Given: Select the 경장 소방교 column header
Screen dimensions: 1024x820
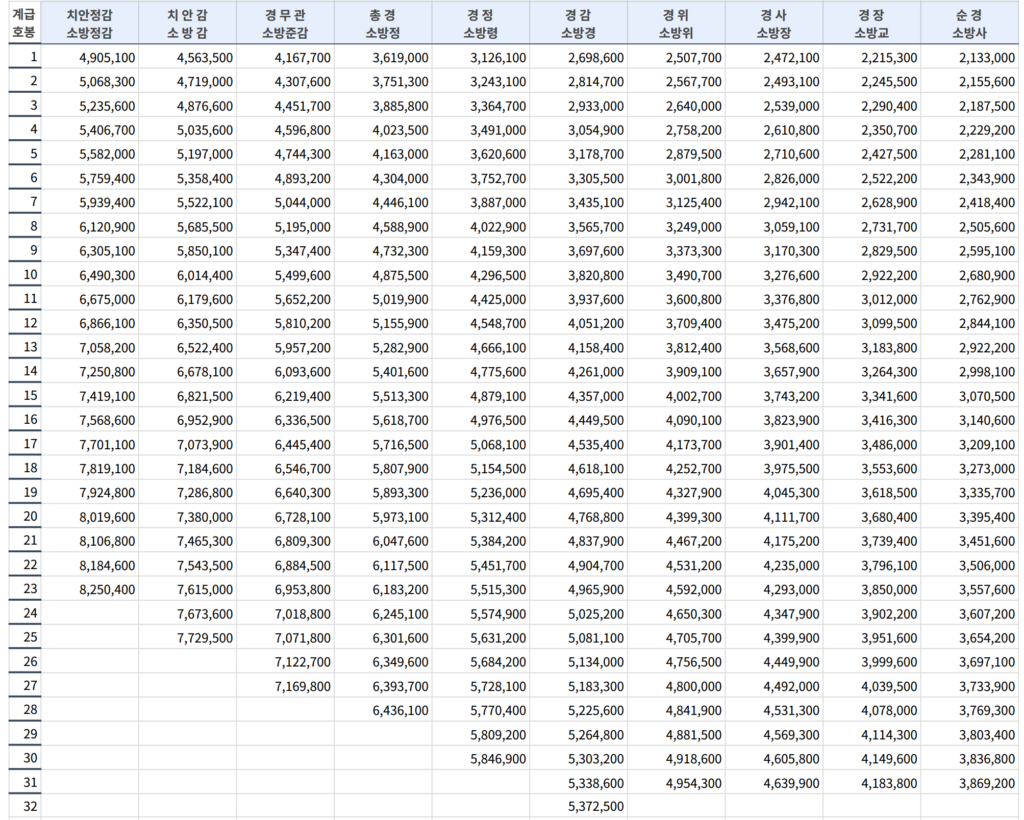Looking at the screenshot, I should 872,23.
